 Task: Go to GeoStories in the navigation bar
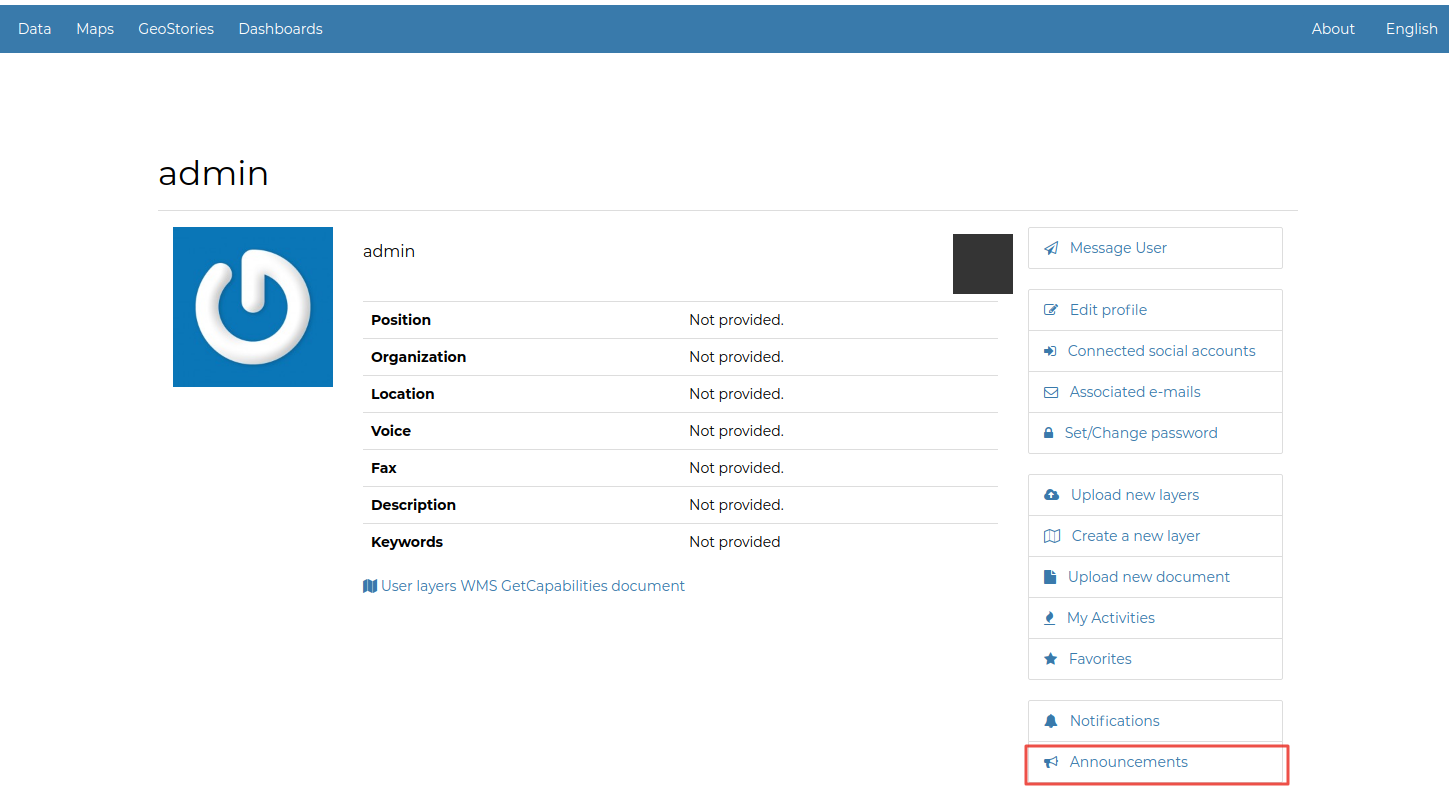coord(176,29)
